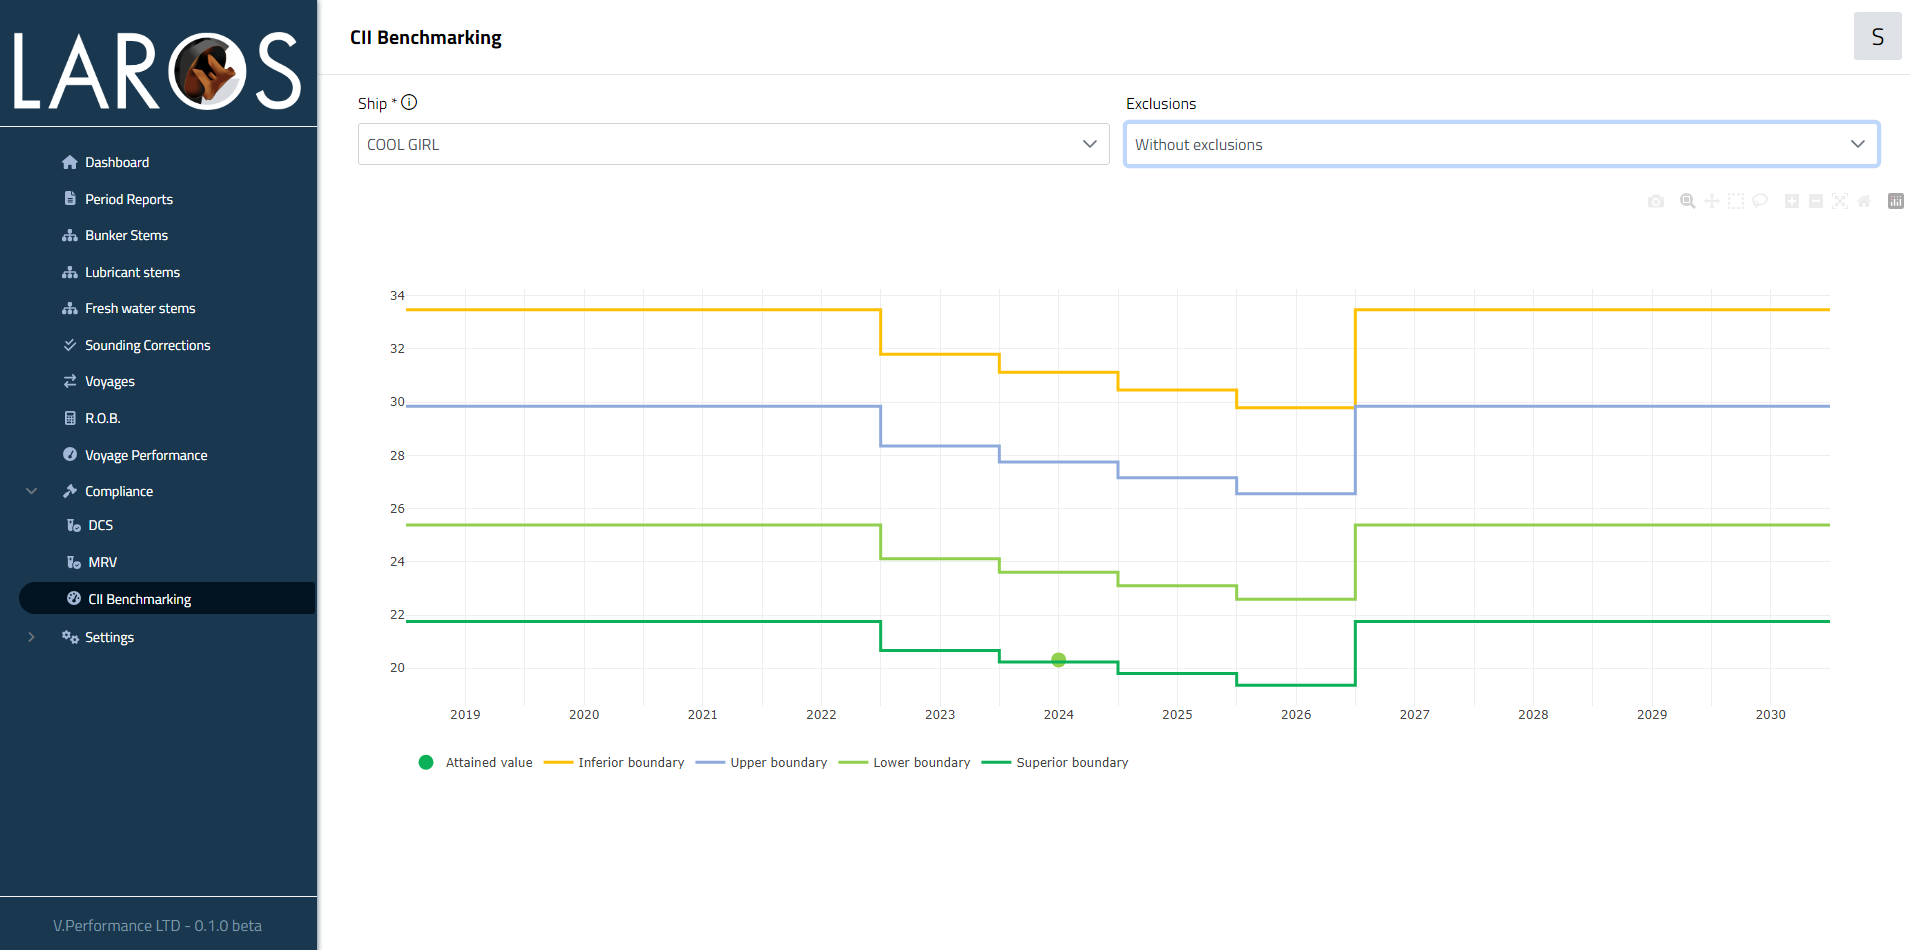The image size is (1910, 950).
Task: Click the chart autoscale icon
Action: [x=1840, y=201]
